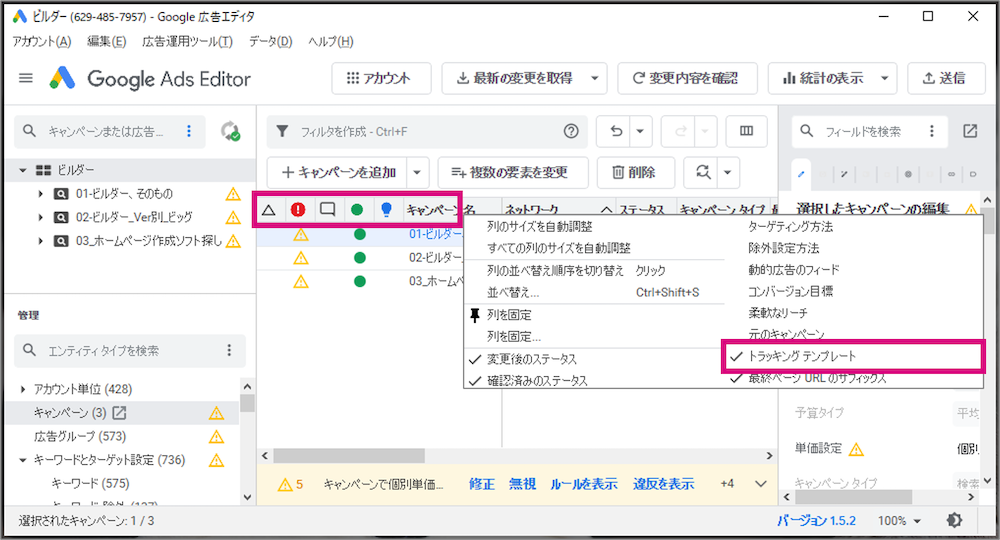Screen dimensions: 1000x540
Task: Click the Google Ads logo icon
Action: [62, 78]
